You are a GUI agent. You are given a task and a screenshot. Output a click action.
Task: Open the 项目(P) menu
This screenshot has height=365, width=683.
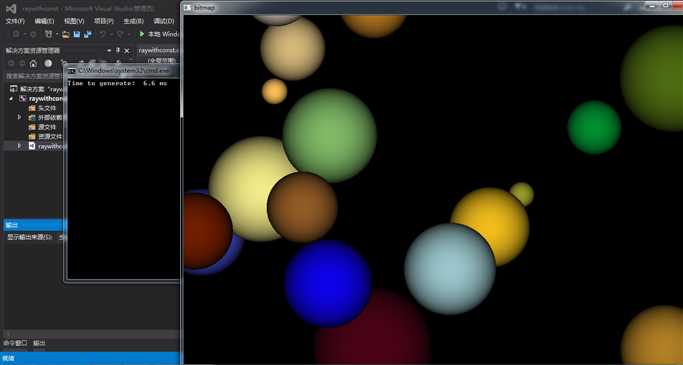[104, 21]
